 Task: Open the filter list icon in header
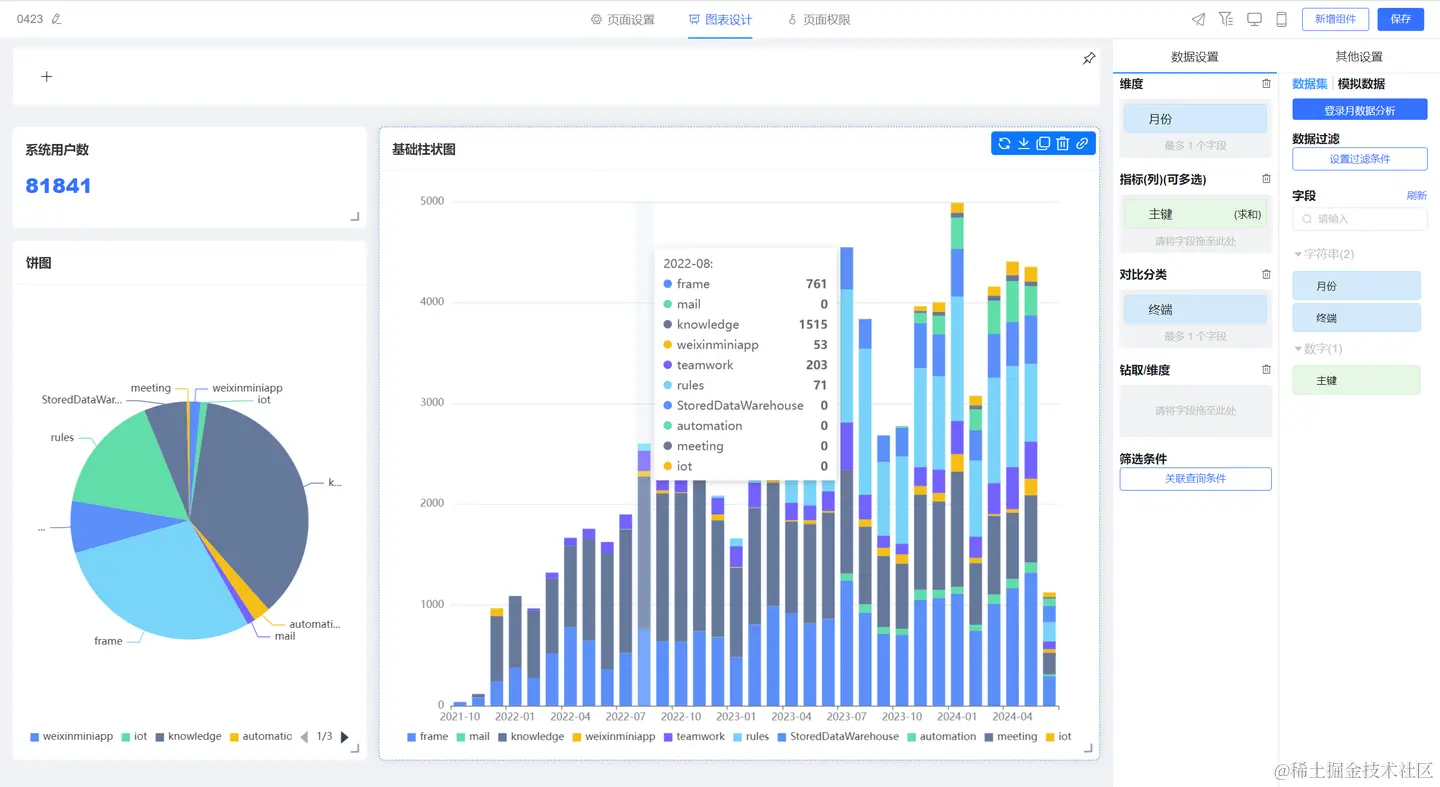pyautogui.click(x=1226, y=19)
